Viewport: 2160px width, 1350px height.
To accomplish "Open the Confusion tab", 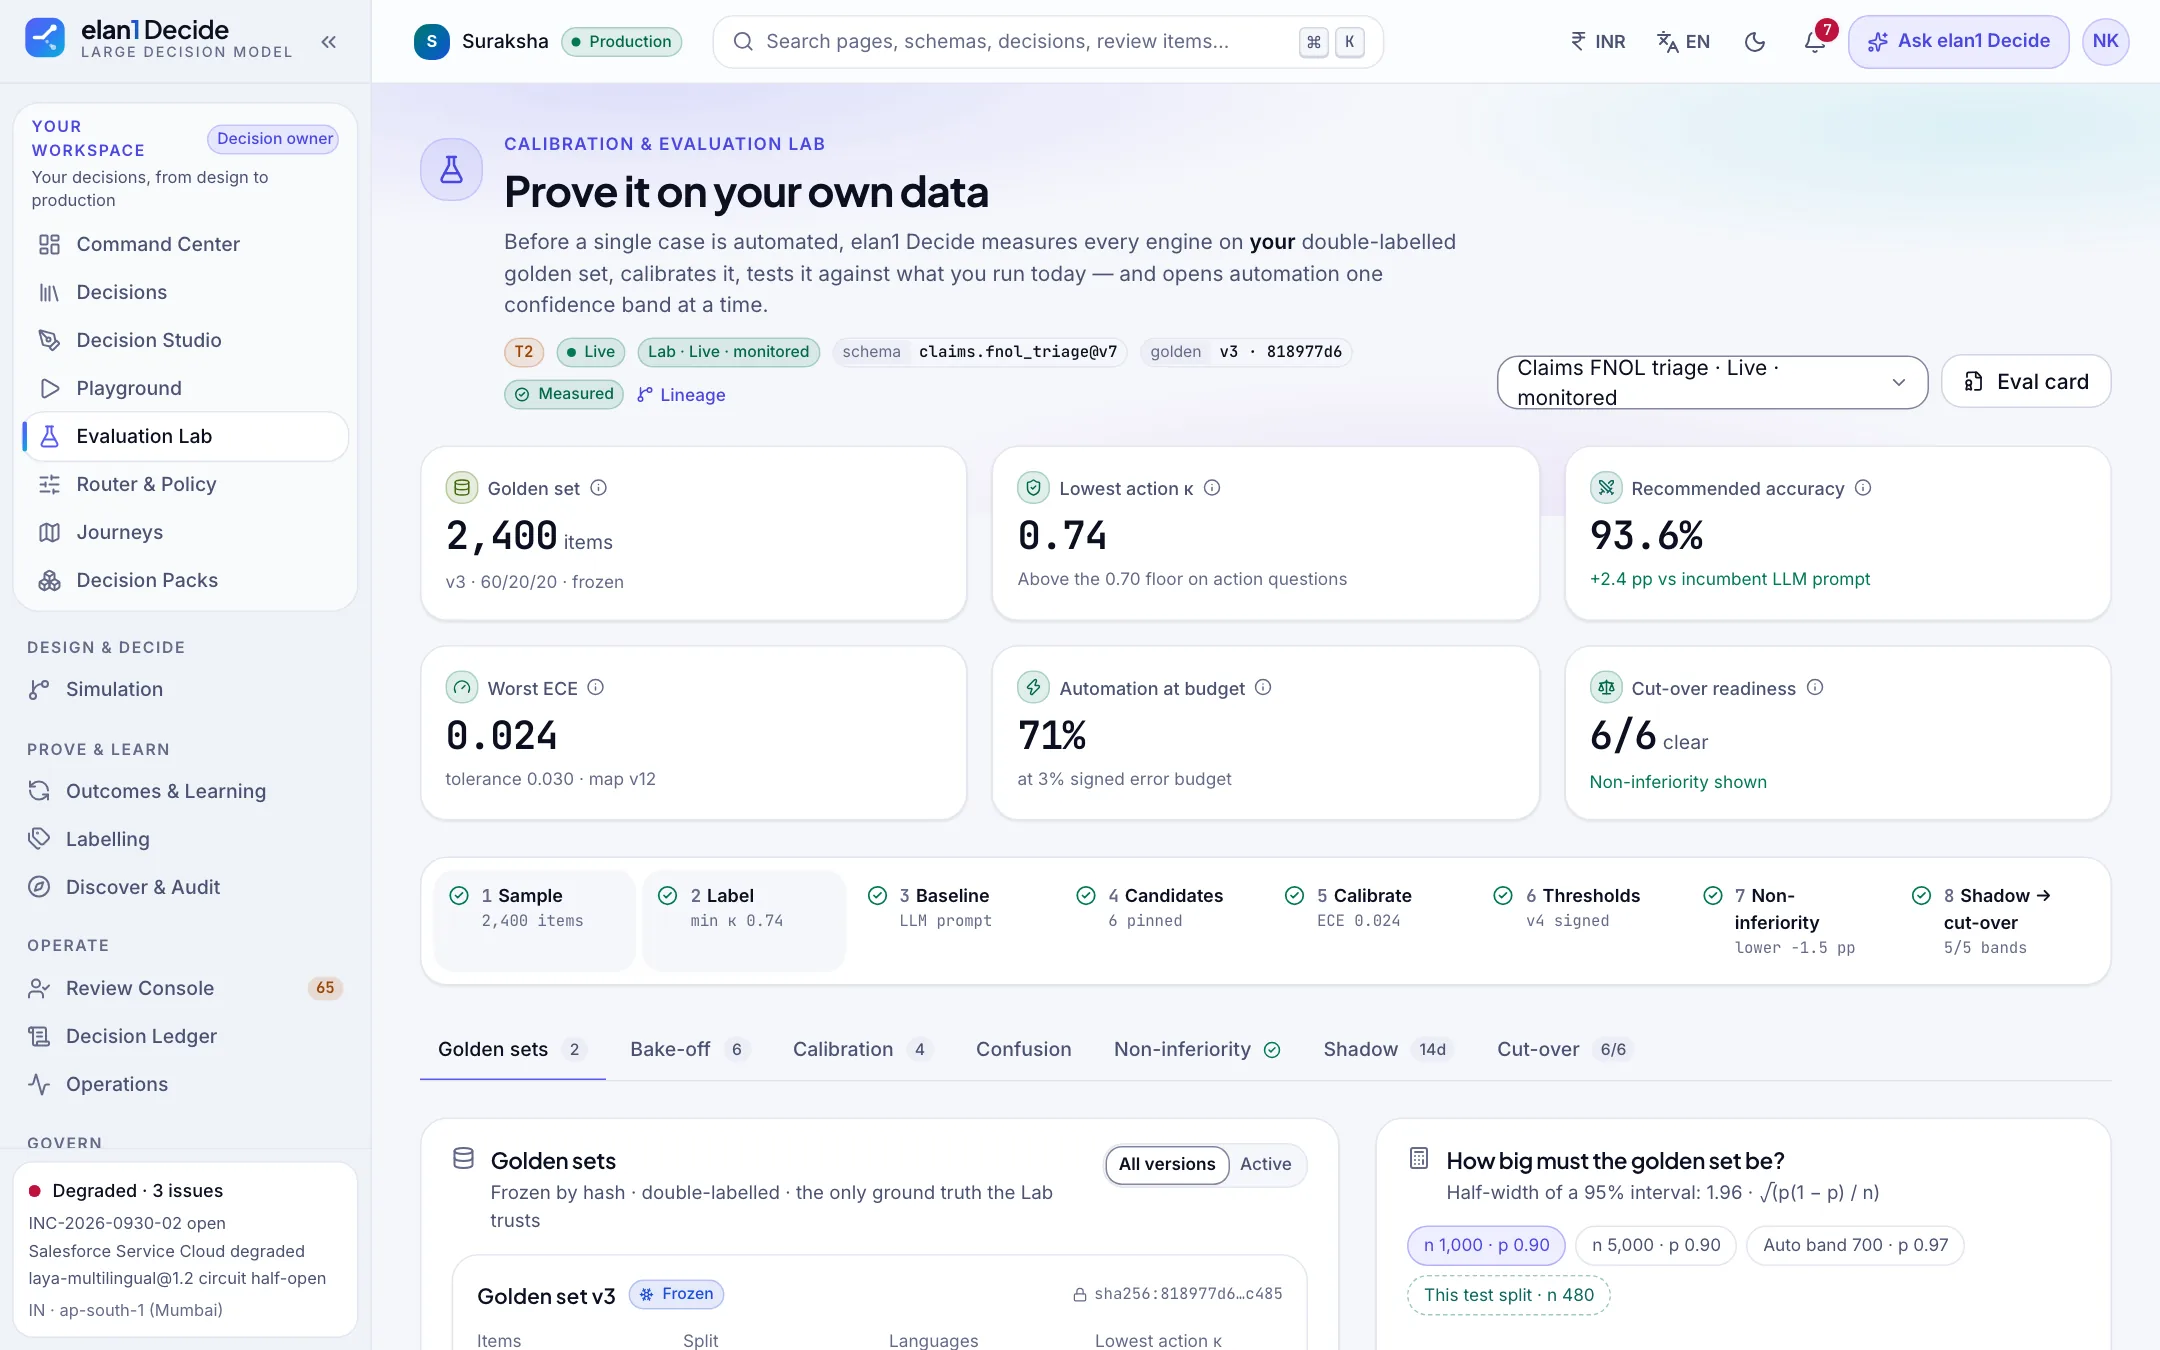I will 1023,1049.
